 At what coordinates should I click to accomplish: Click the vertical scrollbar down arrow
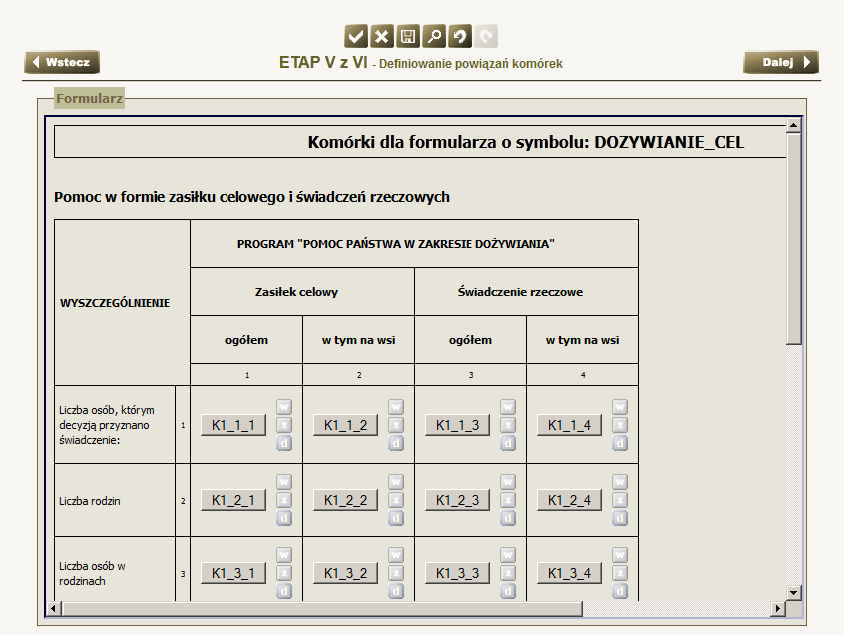pos(793,593)
